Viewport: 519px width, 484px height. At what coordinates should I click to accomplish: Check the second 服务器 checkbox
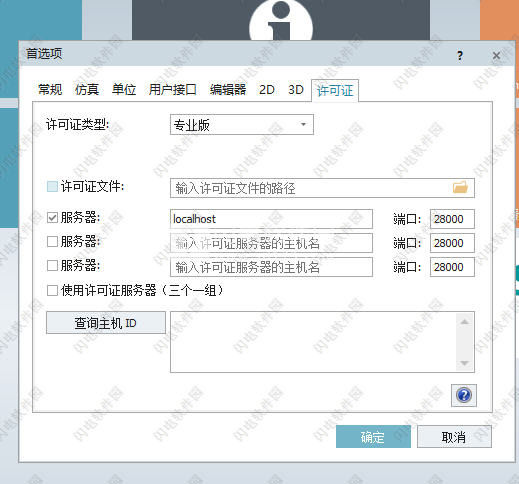tap(52, 242)
